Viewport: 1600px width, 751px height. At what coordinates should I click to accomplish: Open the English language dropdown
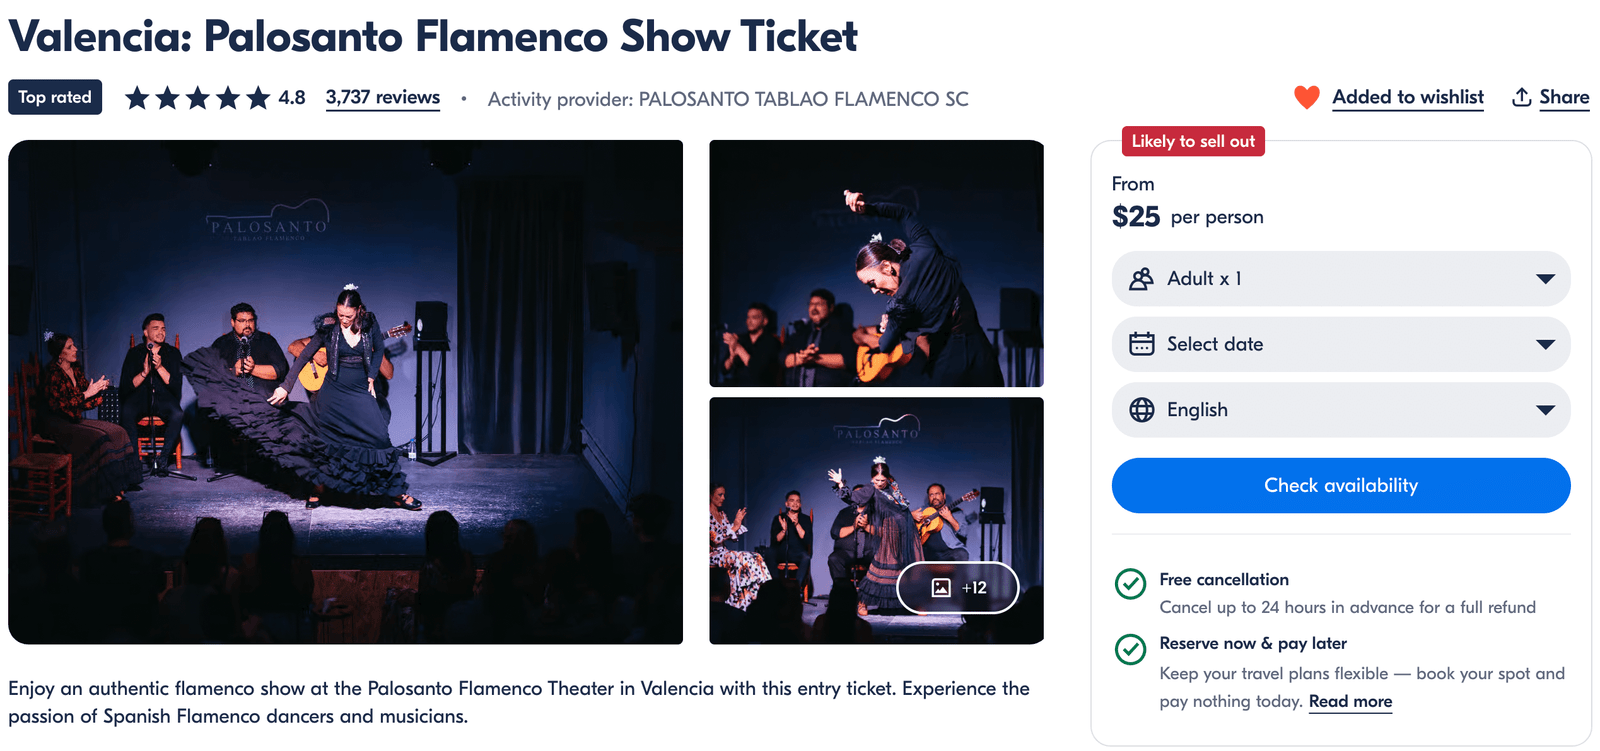pos(1340,410)
